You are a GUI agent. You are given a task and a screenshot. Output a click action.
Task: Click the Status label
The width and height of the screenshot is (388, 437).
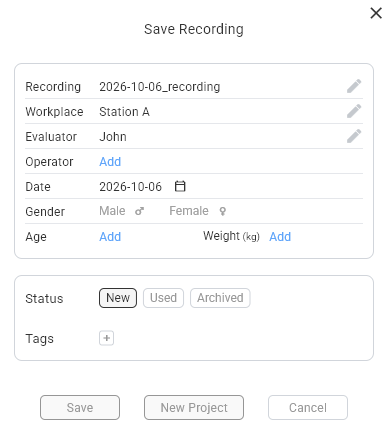44,299
